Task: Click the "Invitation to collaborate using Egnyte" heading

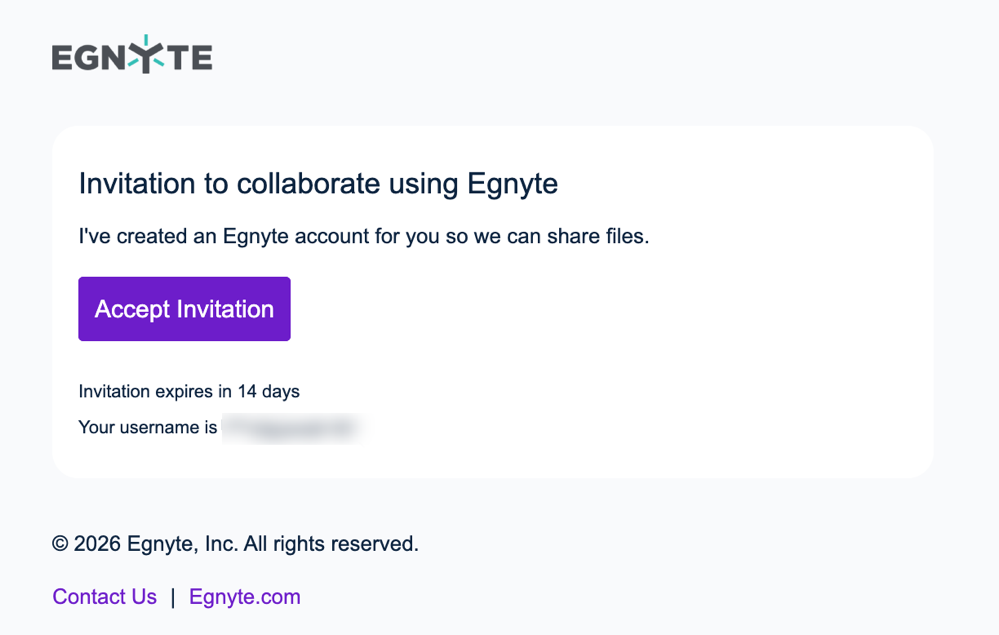Action: click(318, 184)
